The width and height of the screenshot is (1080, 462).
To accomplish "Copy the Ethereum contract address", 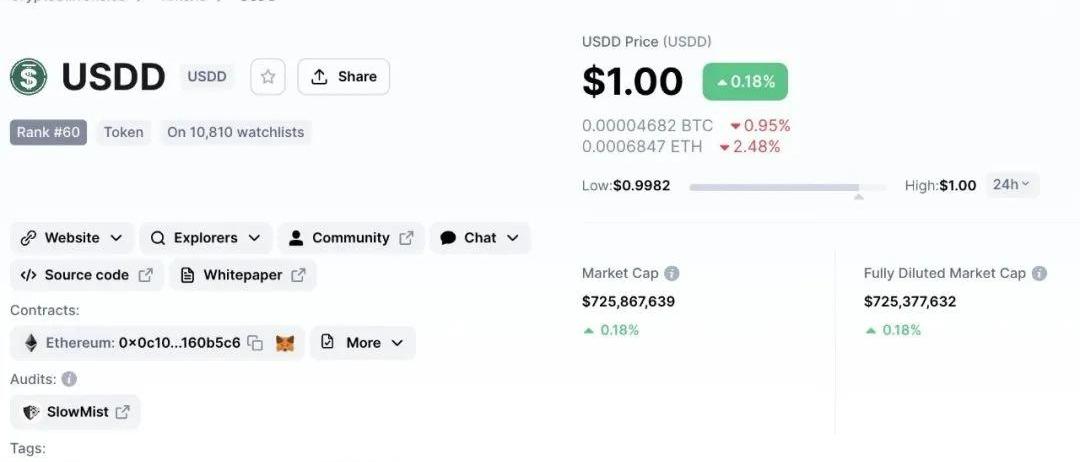I will [256, 343].
